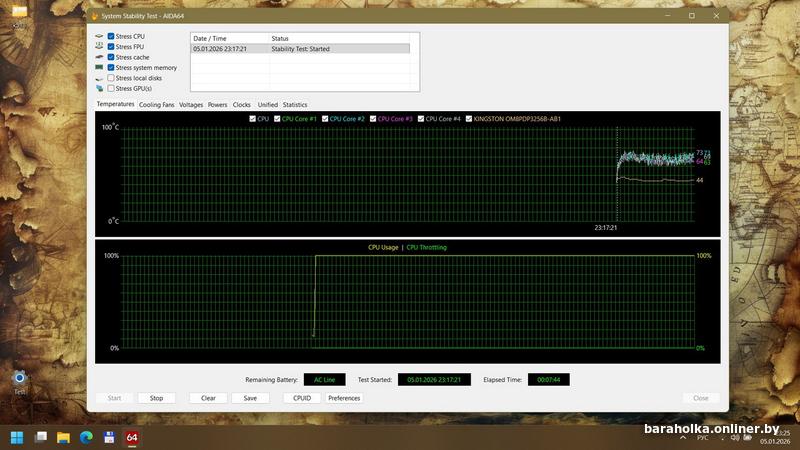800x450 pixels.
Task: Click the Task View taskbar icon
Action: tap(41, 437)
